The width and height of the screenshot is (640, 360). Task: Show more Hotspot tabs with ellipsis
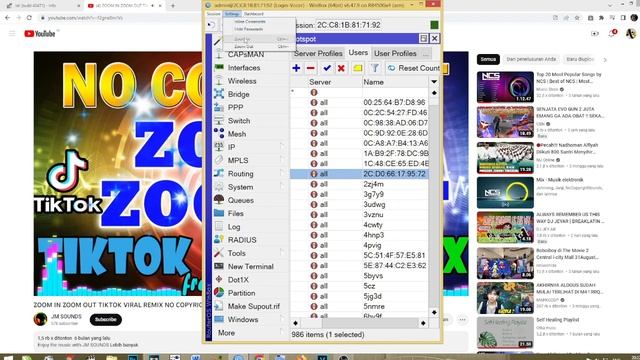coord(425,53)
